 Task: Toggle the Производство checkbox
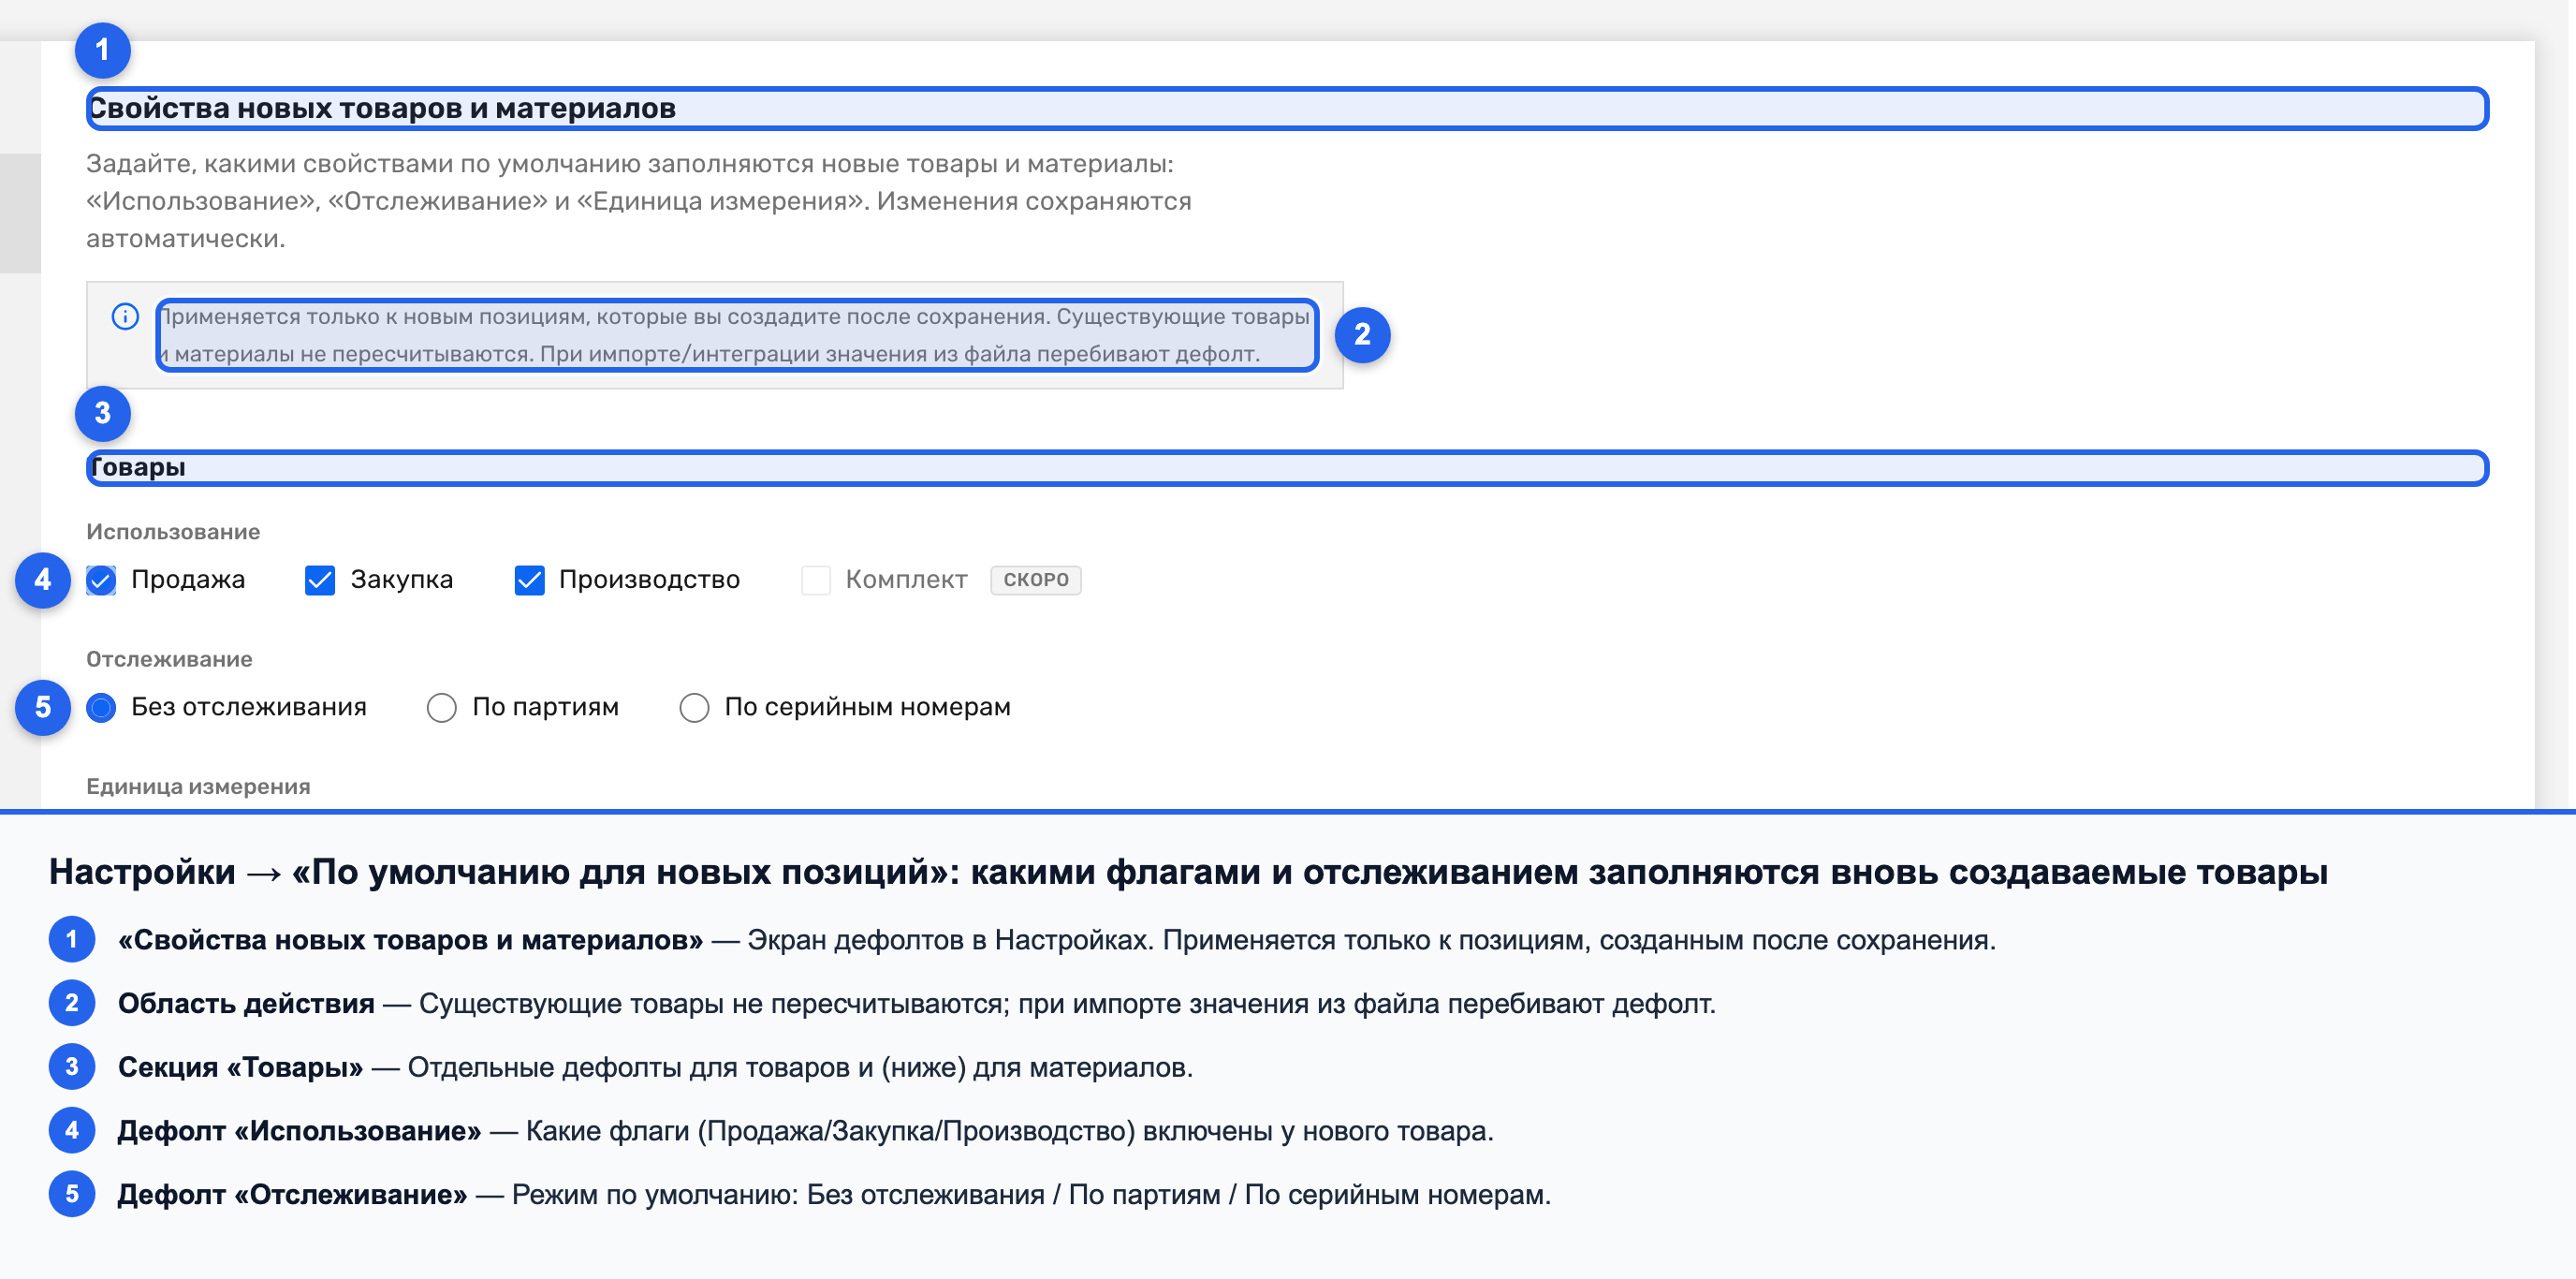(529, 580)
